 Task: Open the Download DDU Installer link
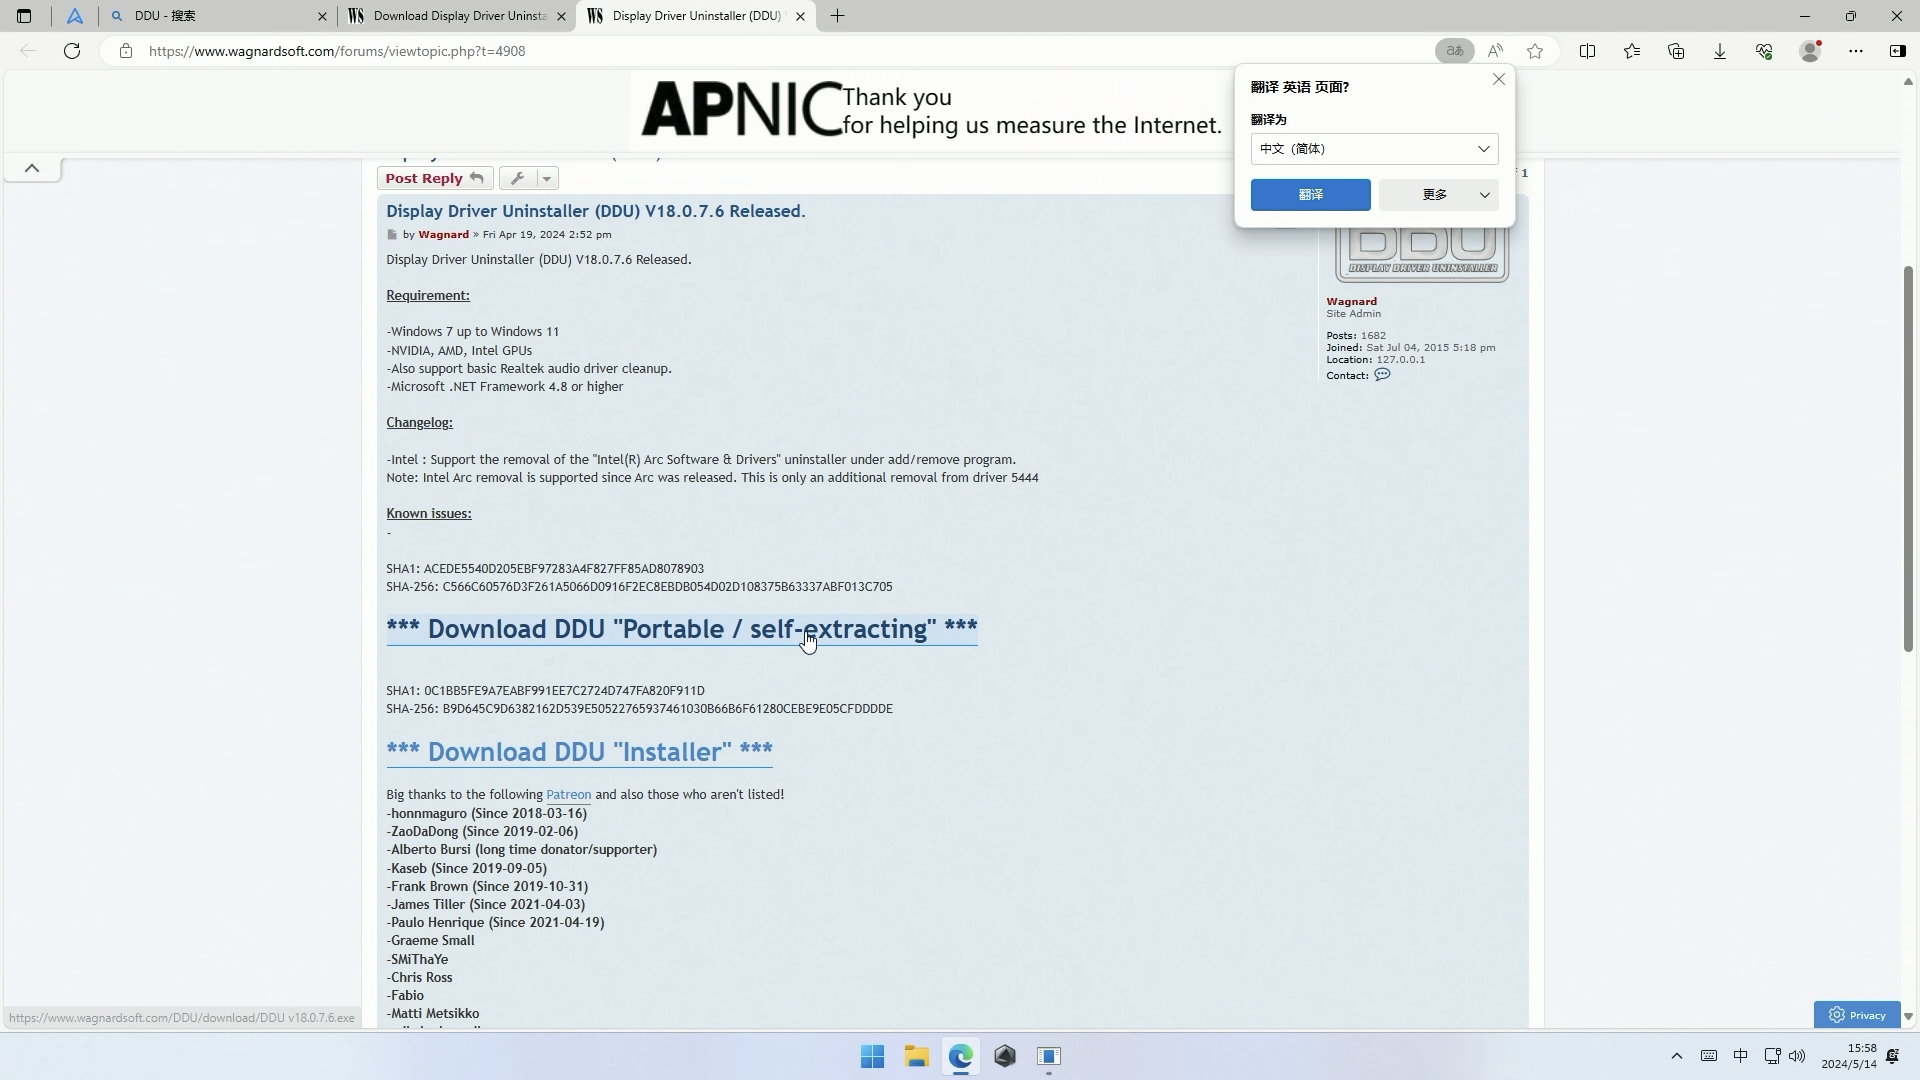click(579, 752)
